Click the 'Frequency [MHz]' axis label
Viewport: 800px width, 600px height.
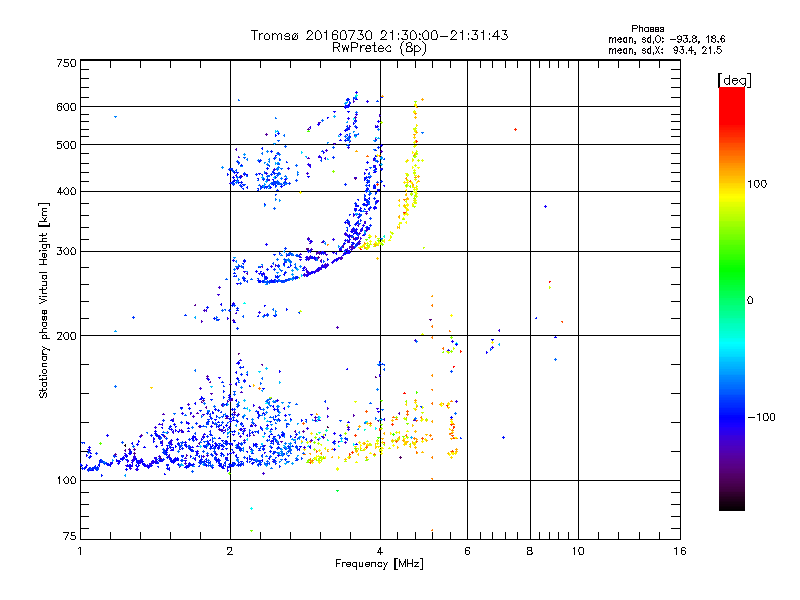(x=379, y=564)
